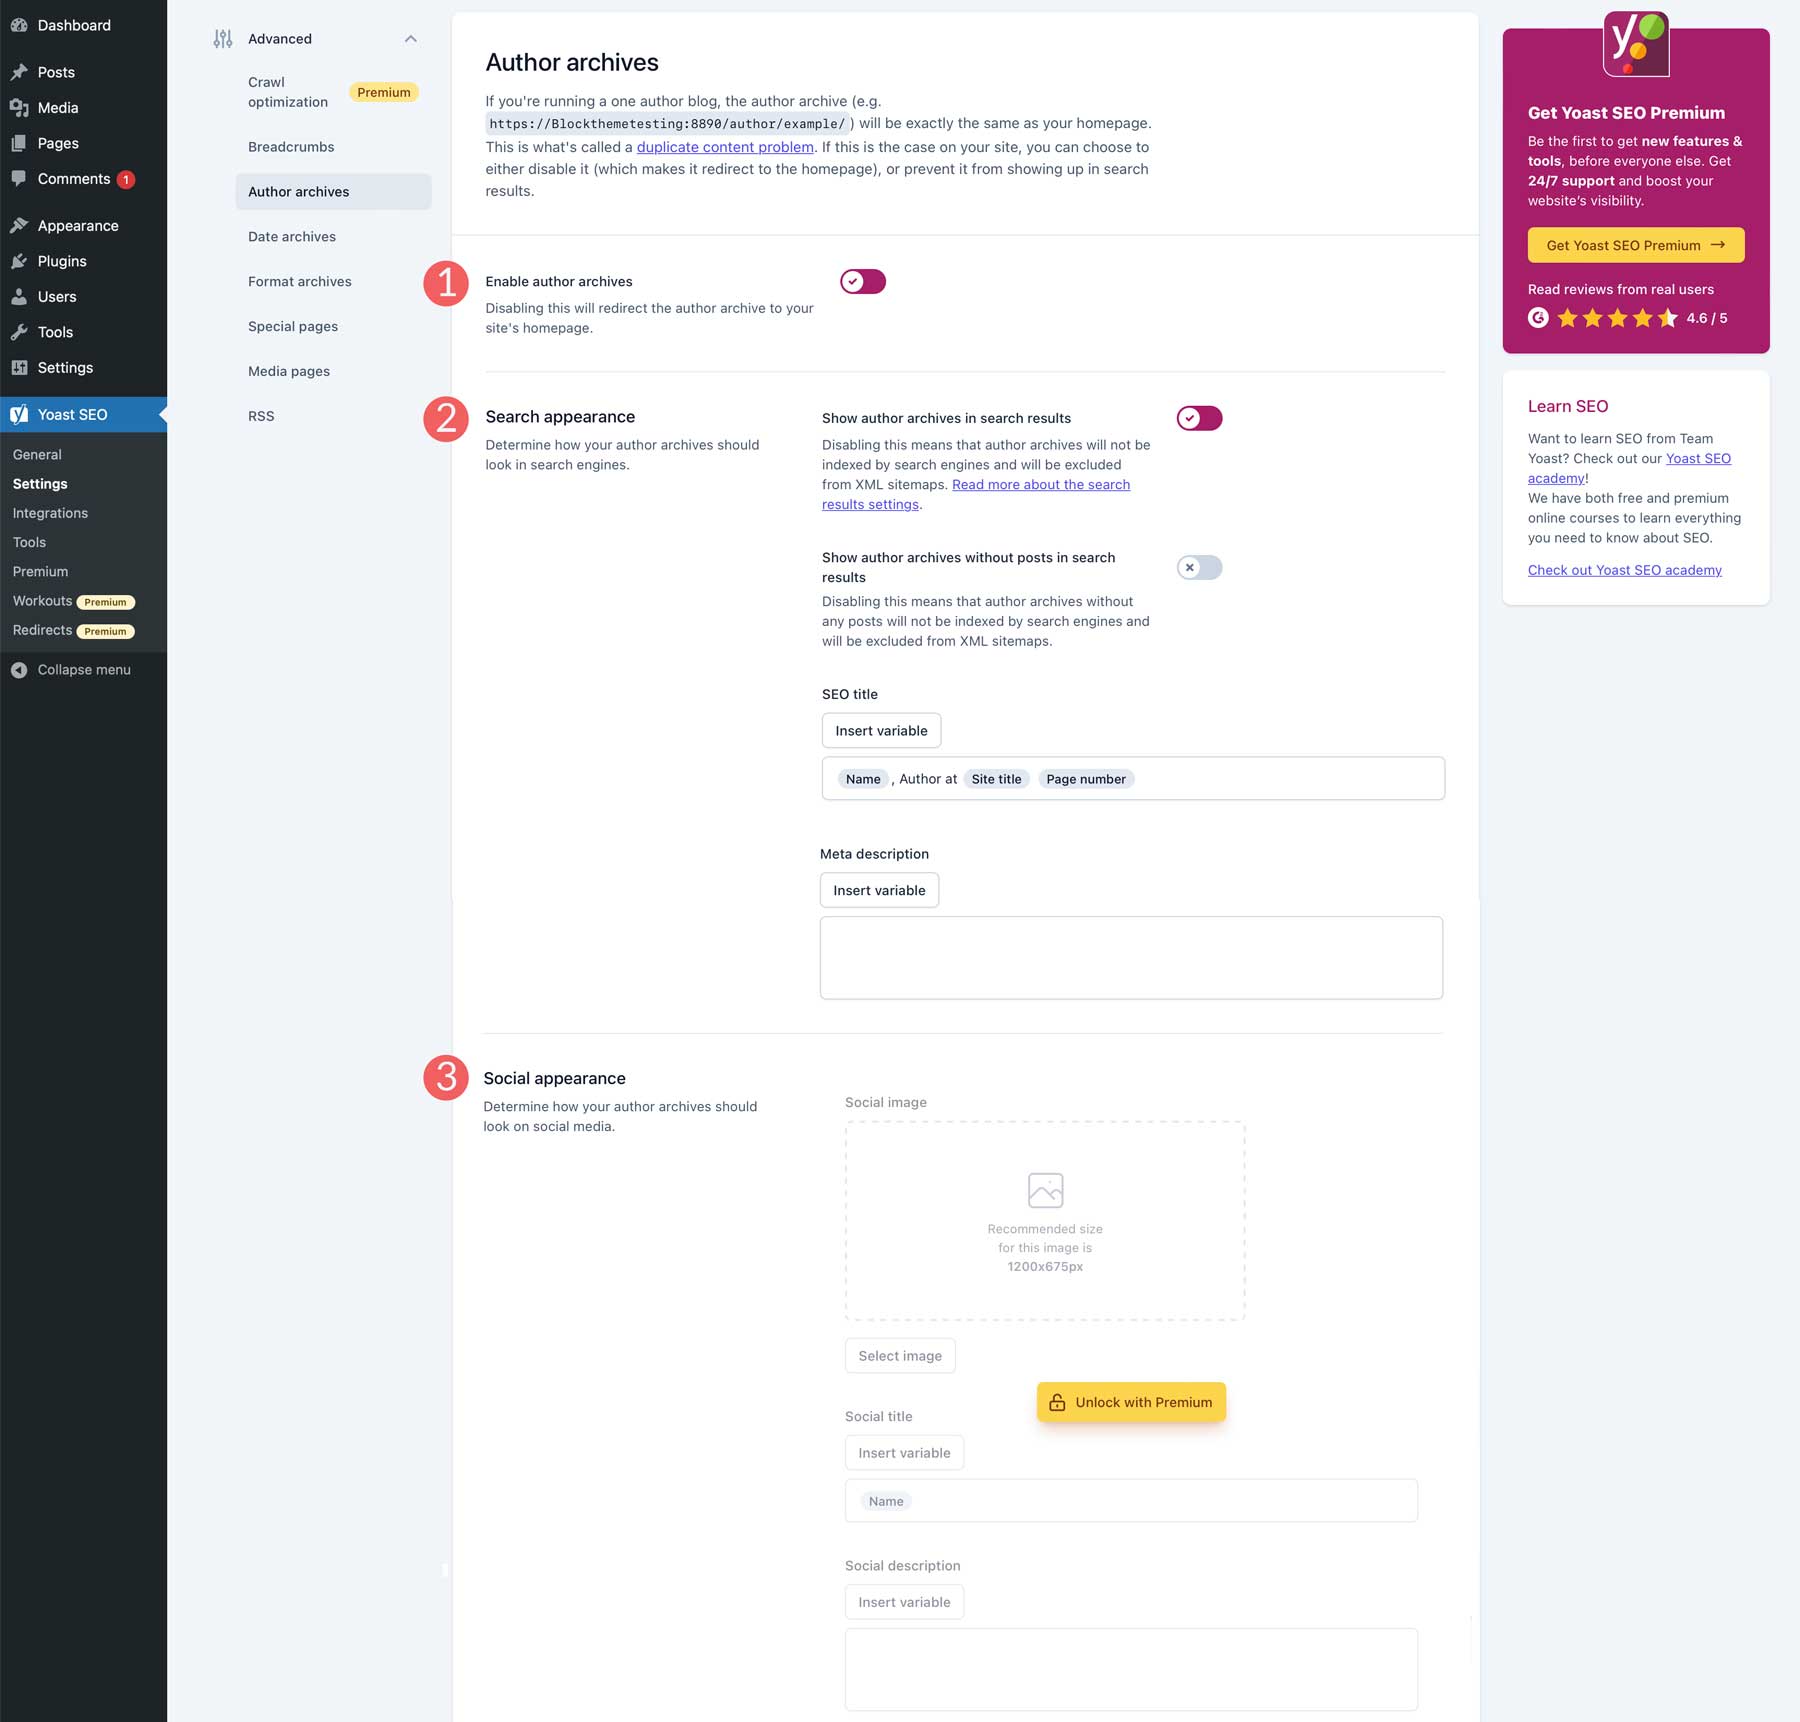Click the Yoast logo on Premium card
Image resolution: width=1800 pixels, height=1722 pixels.
(x=1636, y=44)
